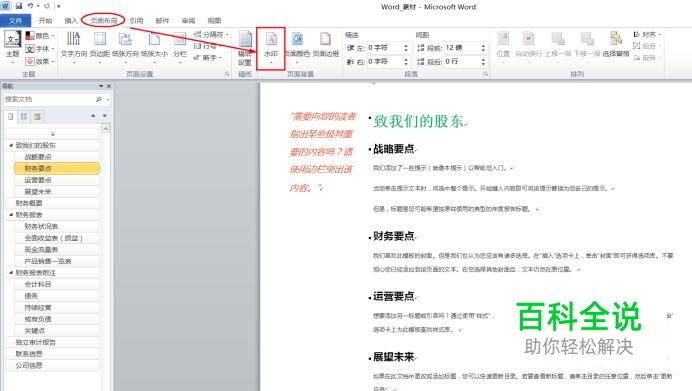Click the 水印 (Watermark) button
Screen dimensions: 692x391
point(271,48)
